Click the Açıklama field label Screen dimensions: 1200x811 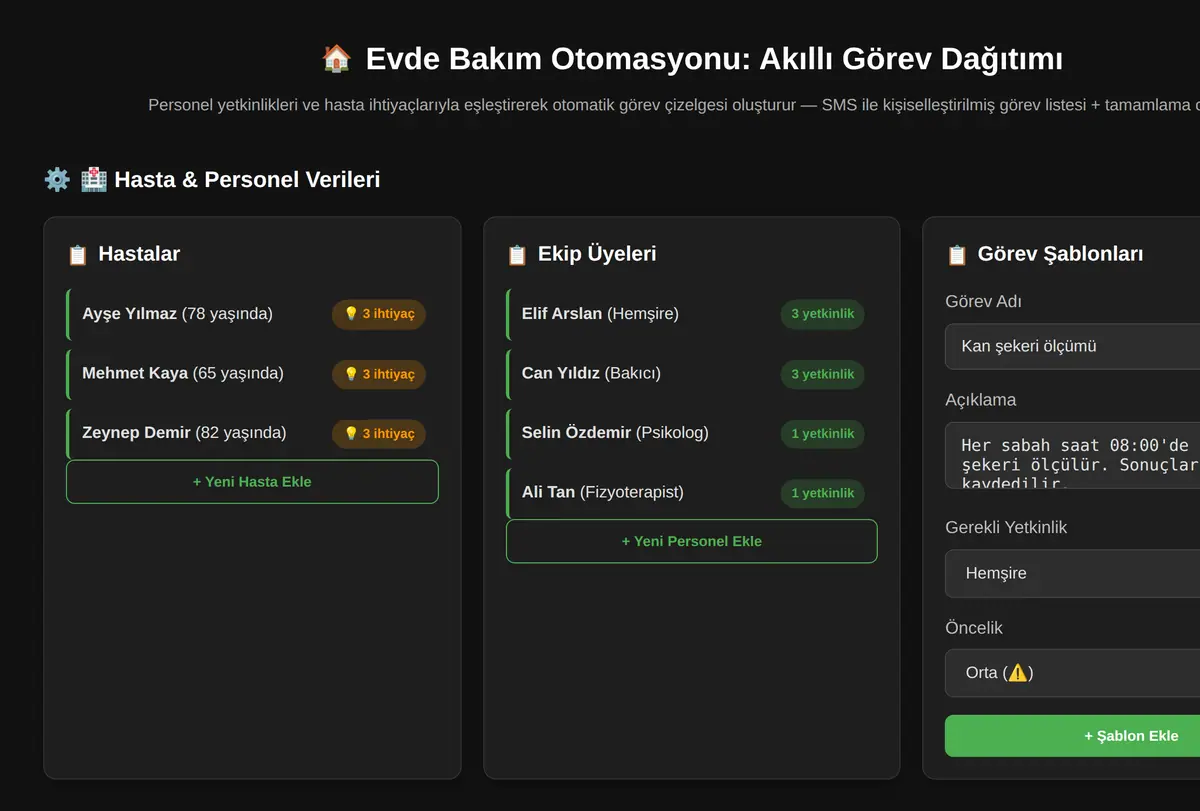coord(980,400)
